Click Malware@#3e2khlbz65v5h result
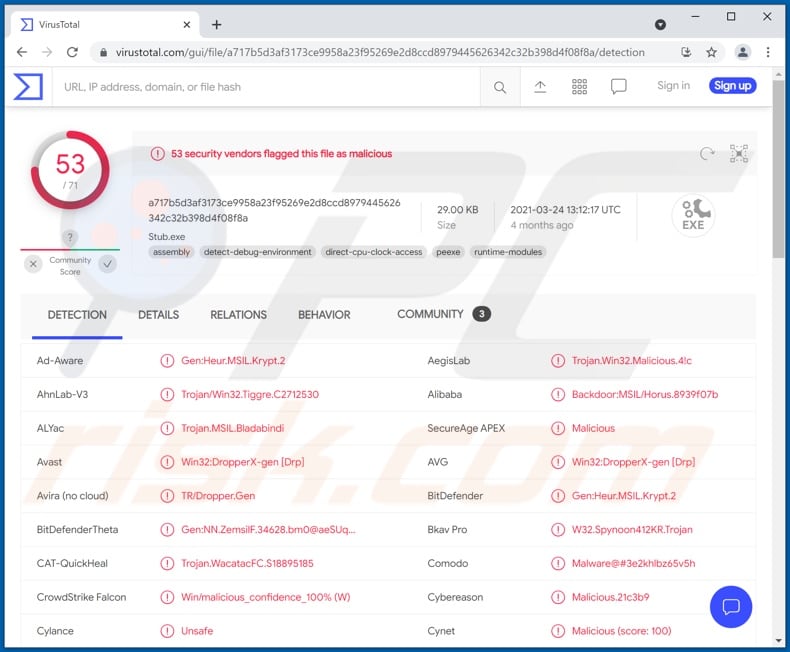 click(x=633, y=563)
